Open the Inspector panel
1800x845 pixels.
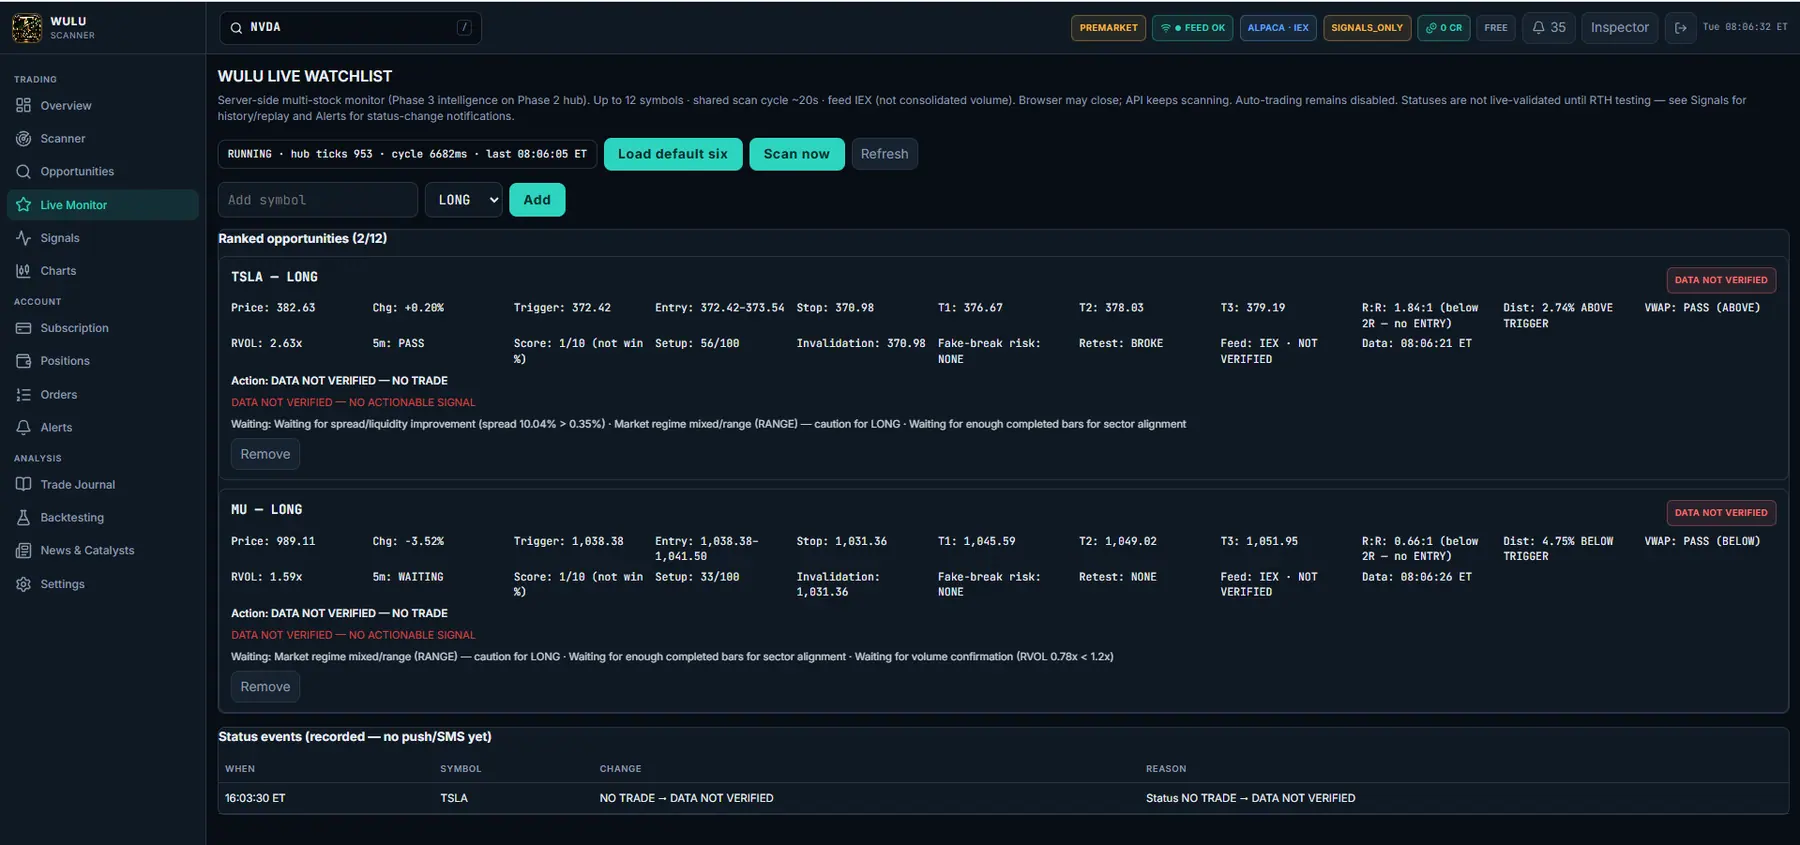click(1620, 28)
